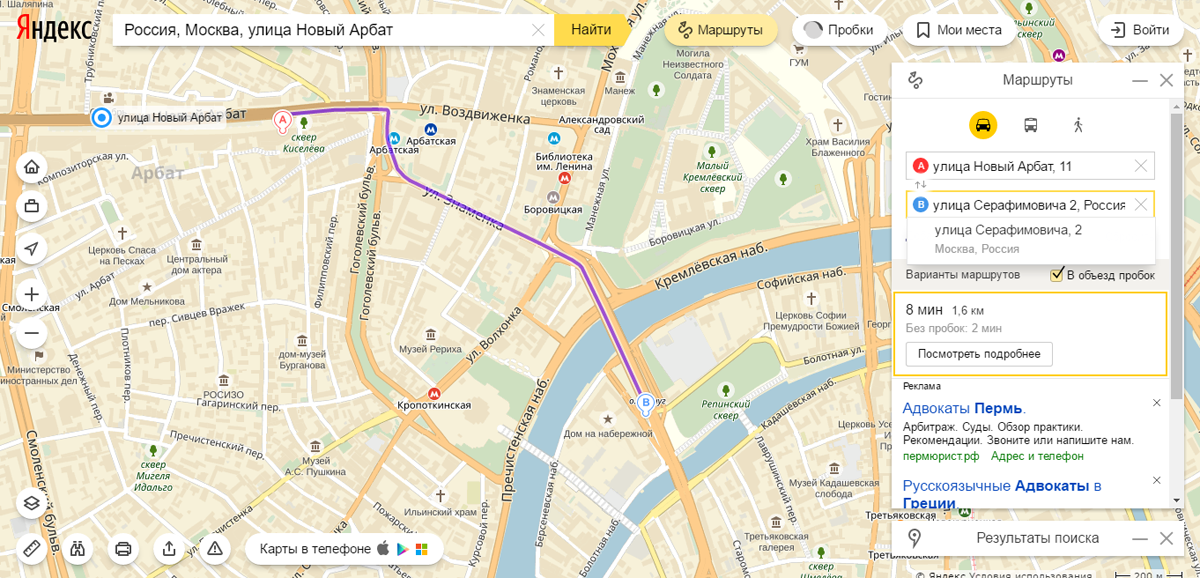The height and width of the screenshot is (578, 1200).
Task: Minimize the Маршруты panel
Action: pos(1139,81)
